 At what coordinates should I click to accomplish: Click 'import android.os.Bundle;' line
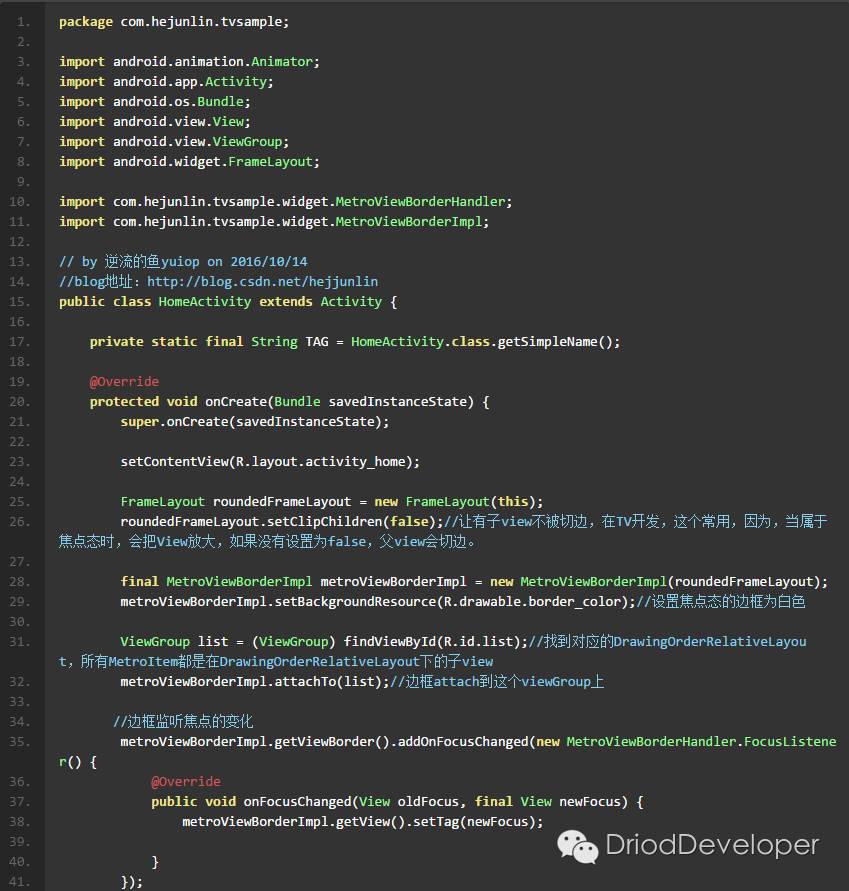(x=155, y=102)
